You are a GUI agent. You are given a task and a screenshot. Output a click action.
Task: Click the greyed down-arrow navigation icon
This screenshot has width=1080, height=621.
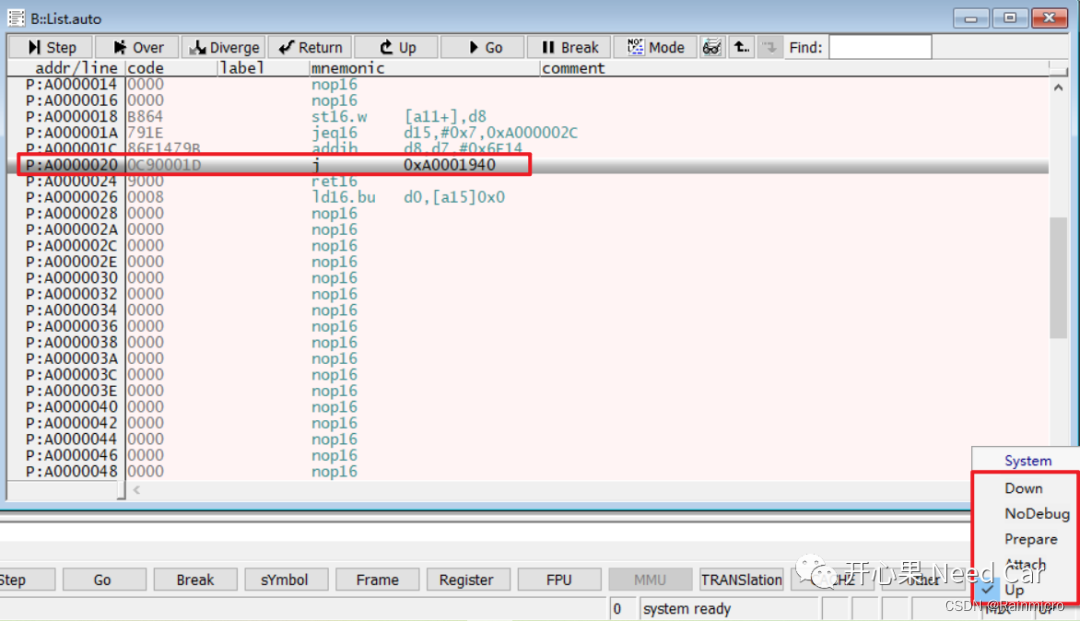[769, 47]
